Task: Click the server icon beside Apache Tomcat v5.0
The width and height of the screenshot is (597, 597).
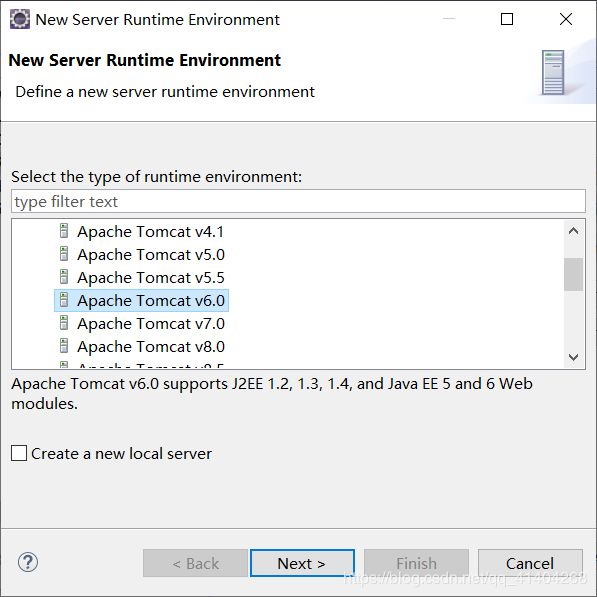Action: coord(64,254)
